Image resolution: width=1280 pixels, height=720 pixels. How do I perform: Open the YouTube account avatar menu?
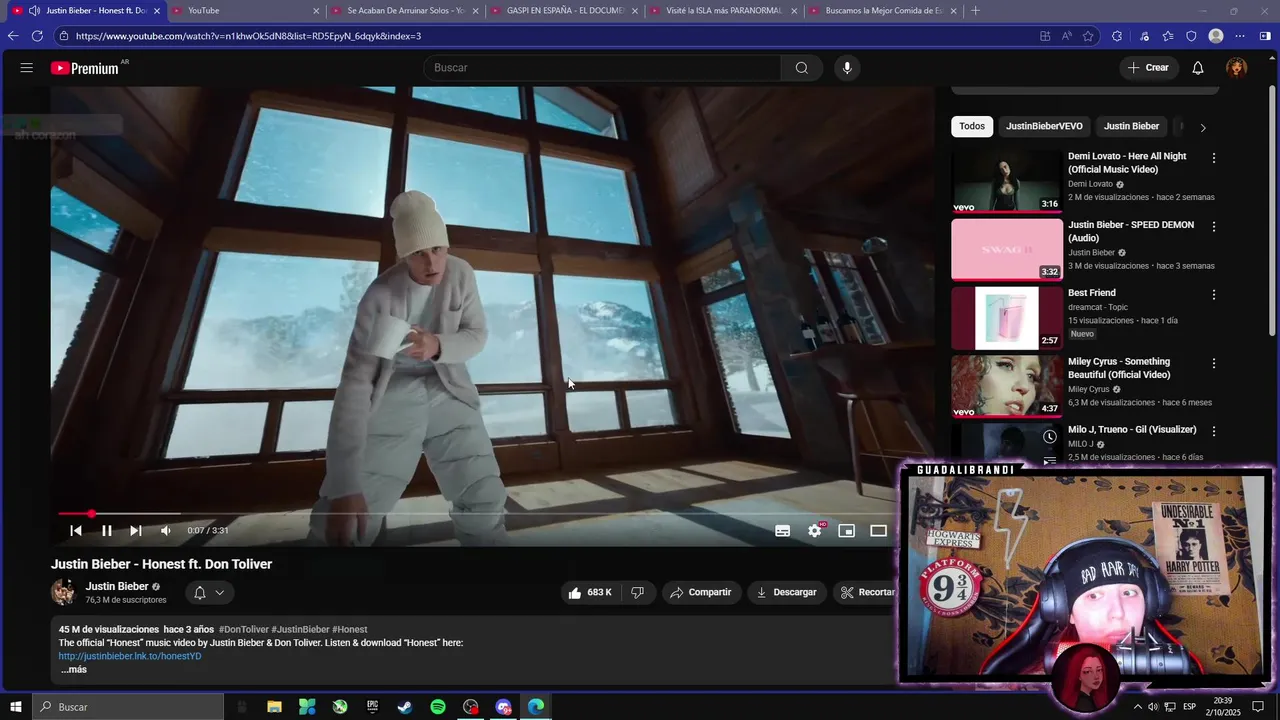pyautogui.click(x=1237, y=68)
